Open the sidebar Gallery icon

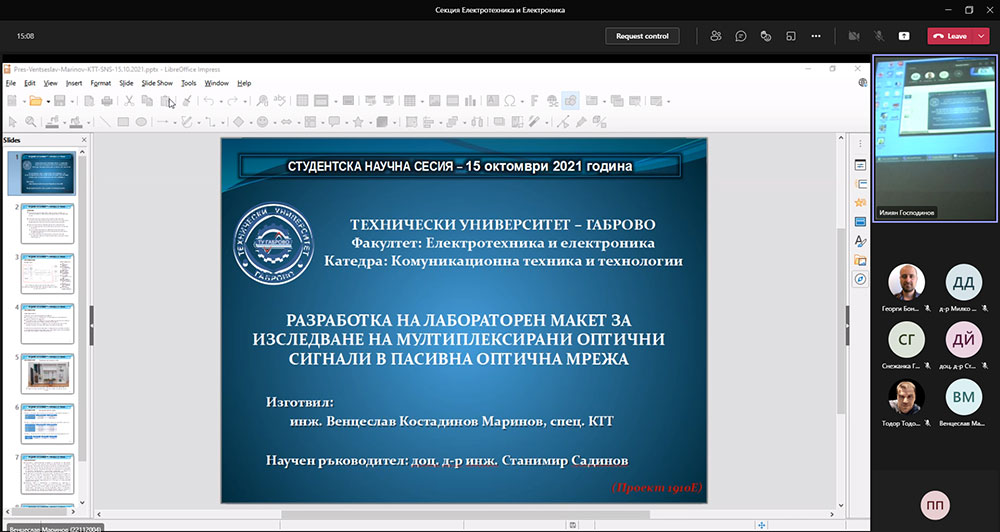tap(860, 260)
